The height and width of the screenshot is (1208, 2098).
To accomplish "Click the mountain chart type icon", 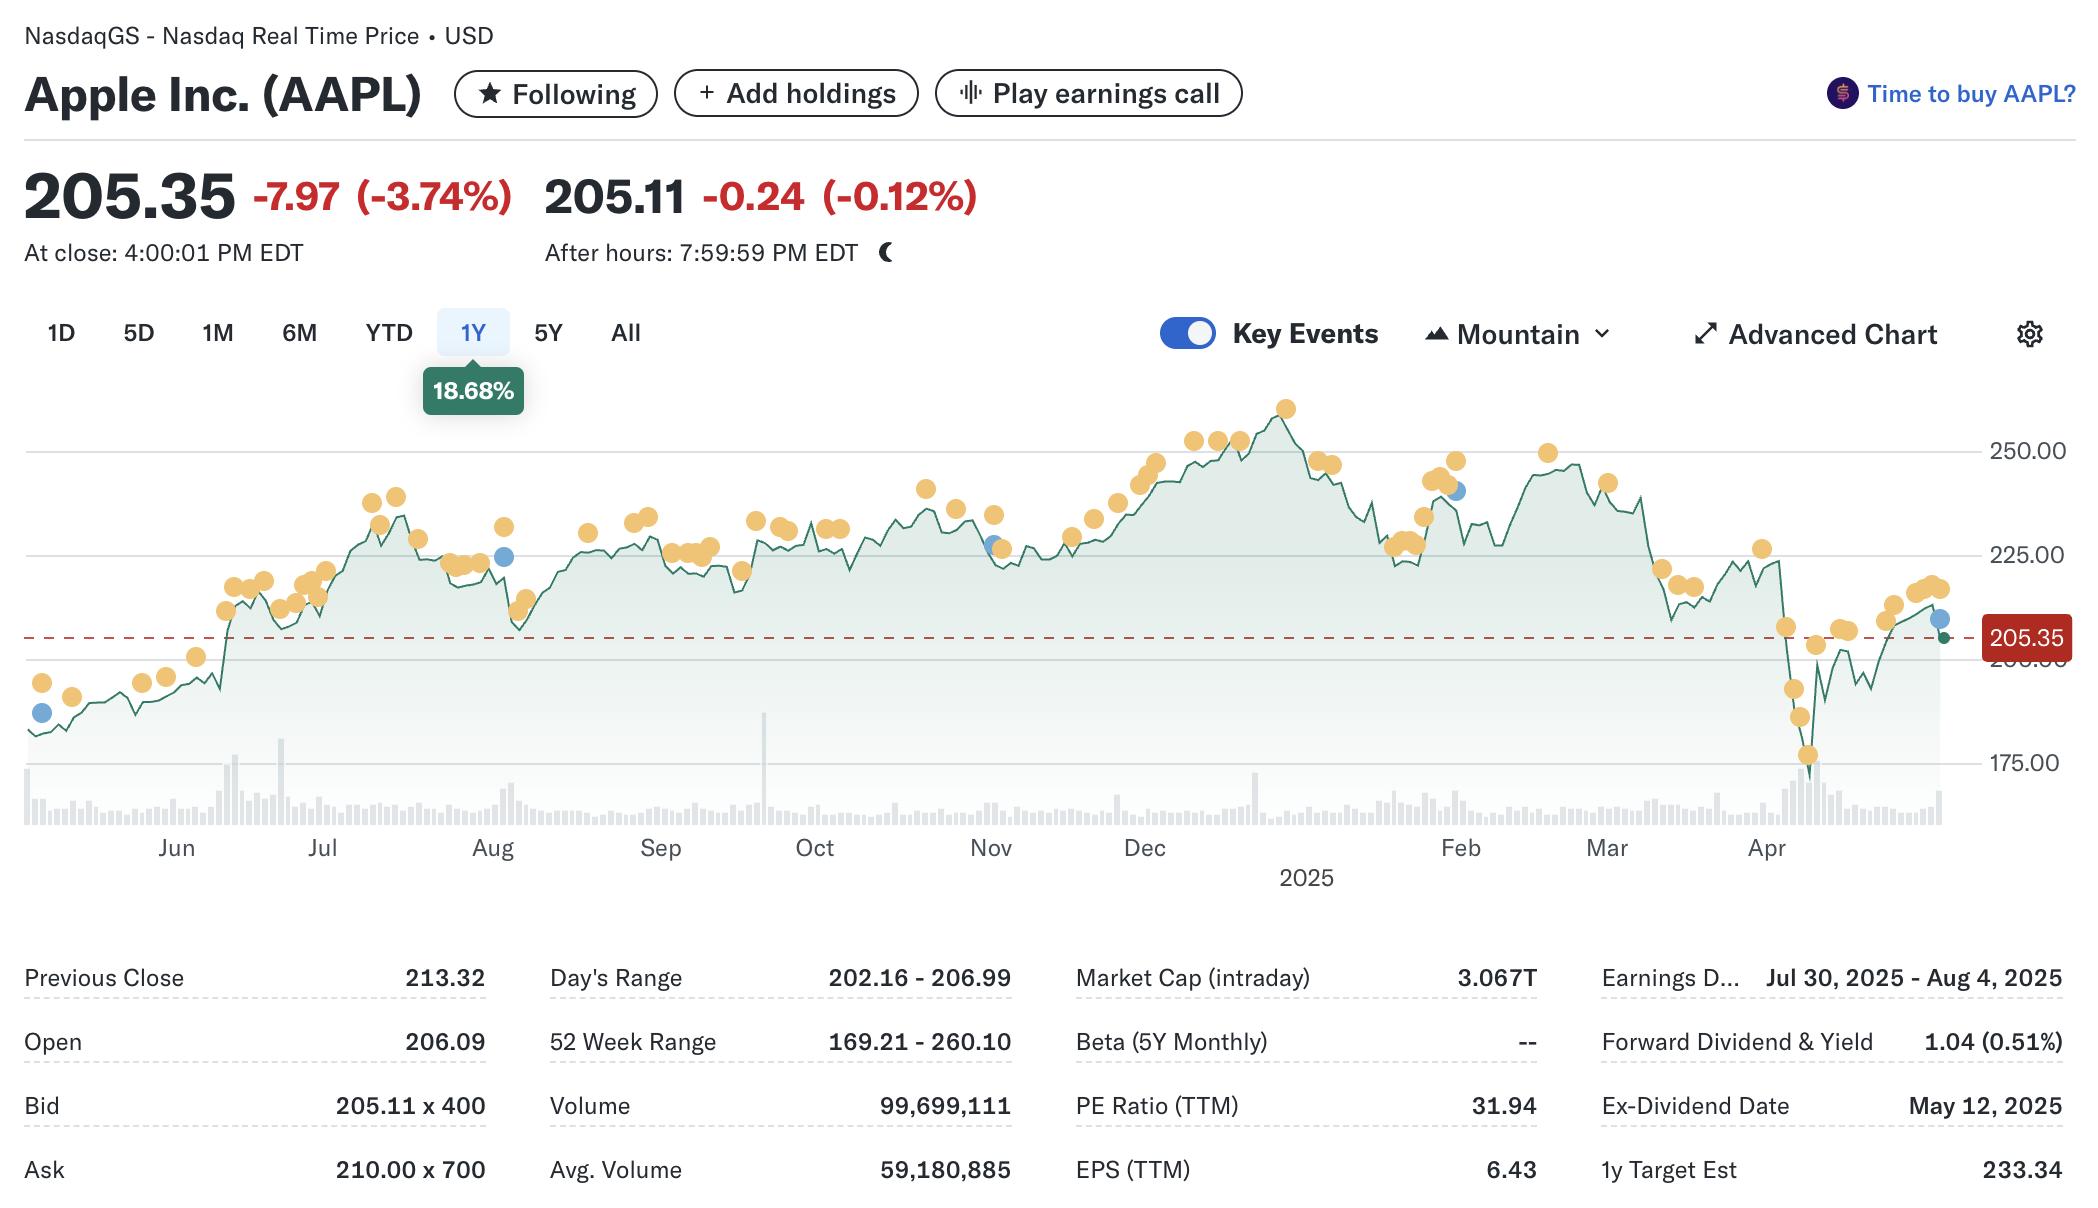I will point(1436,334).
